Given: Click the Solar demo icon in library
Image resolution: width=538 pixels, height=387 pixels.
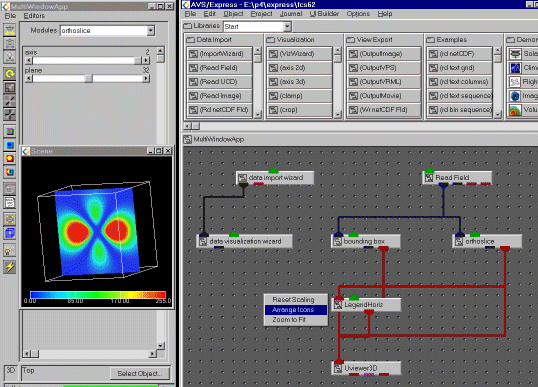Looking at the screenshot, I should pyautogui.click(x=515, y=54).
